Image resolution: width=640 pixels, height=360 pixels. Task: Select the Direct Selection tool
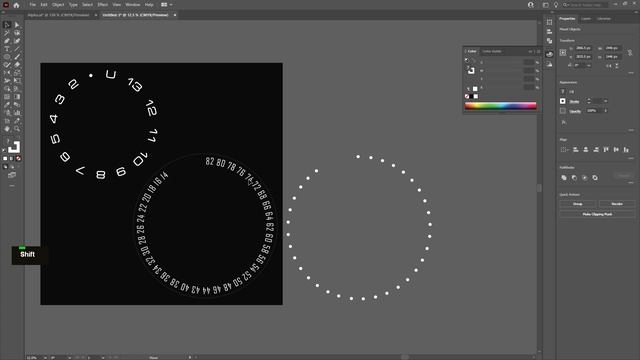pyautogui.click(x=17, y=25)
